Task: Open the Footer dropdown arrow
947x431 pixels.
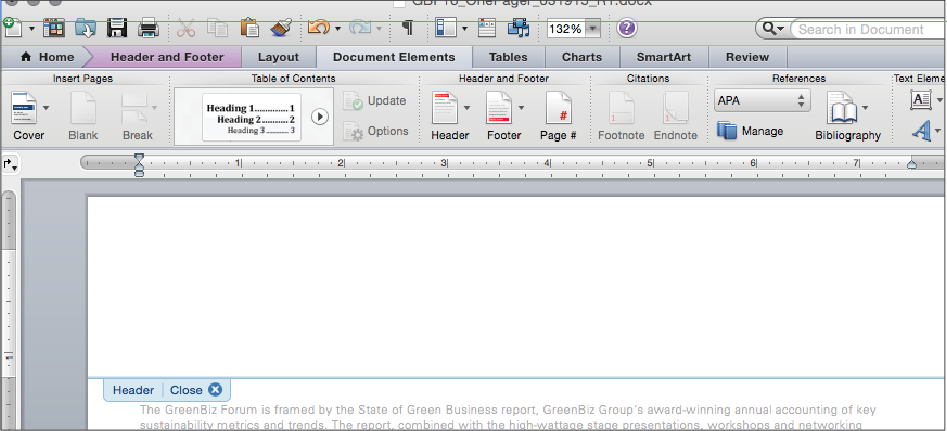Action: pyautogui.click(x=521, y=108)
